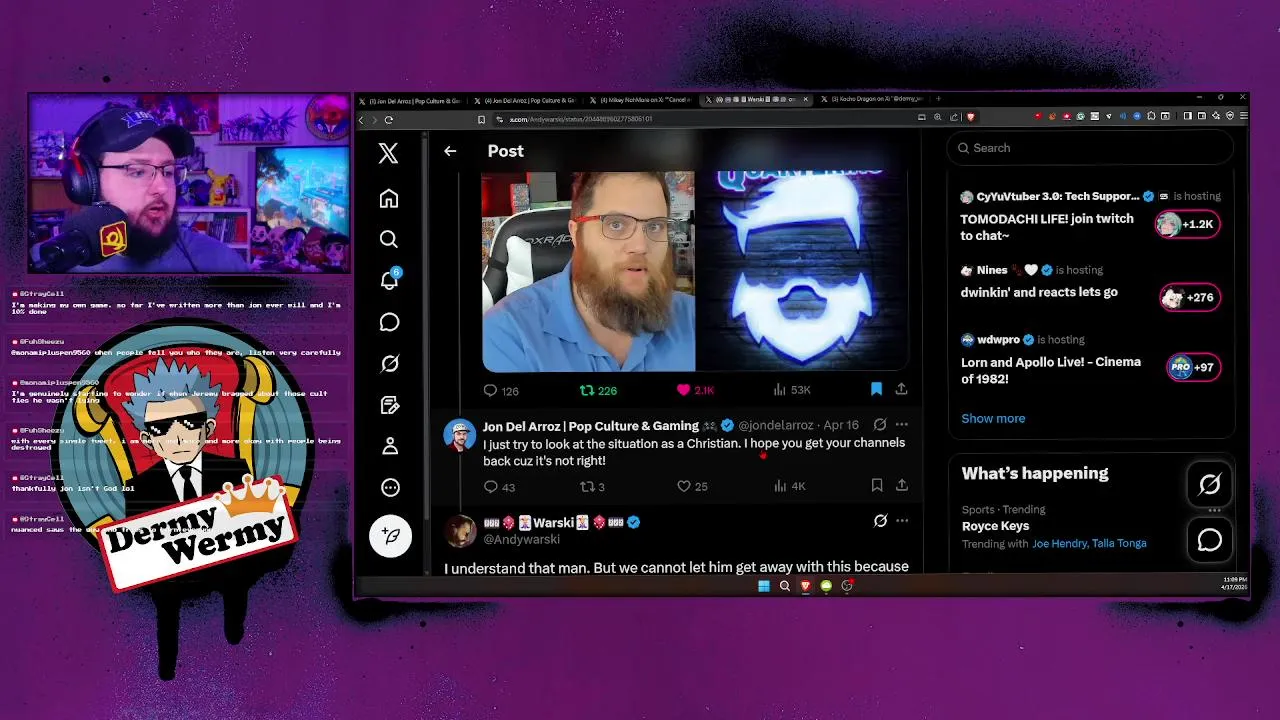This screenshot has width=1280, height=720.
Task: Focus the X Search field
Action: pyautogui.click(x=1090, y=148)
